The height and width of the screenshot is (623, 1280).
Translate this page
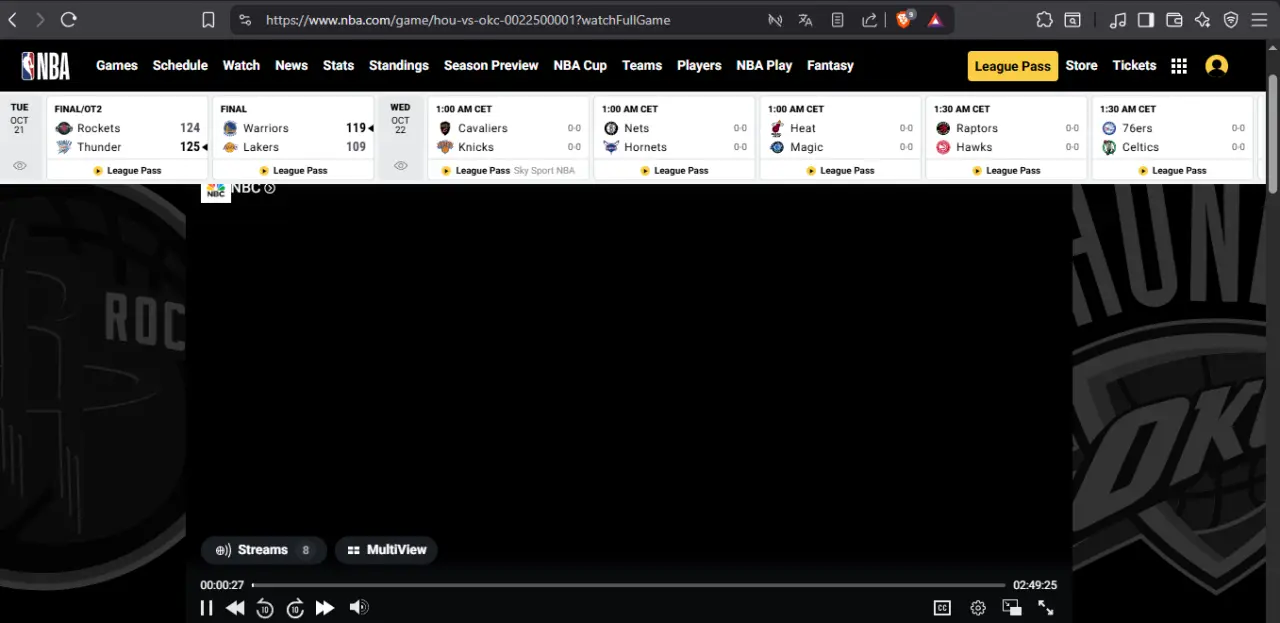click(x=806, y=20)
